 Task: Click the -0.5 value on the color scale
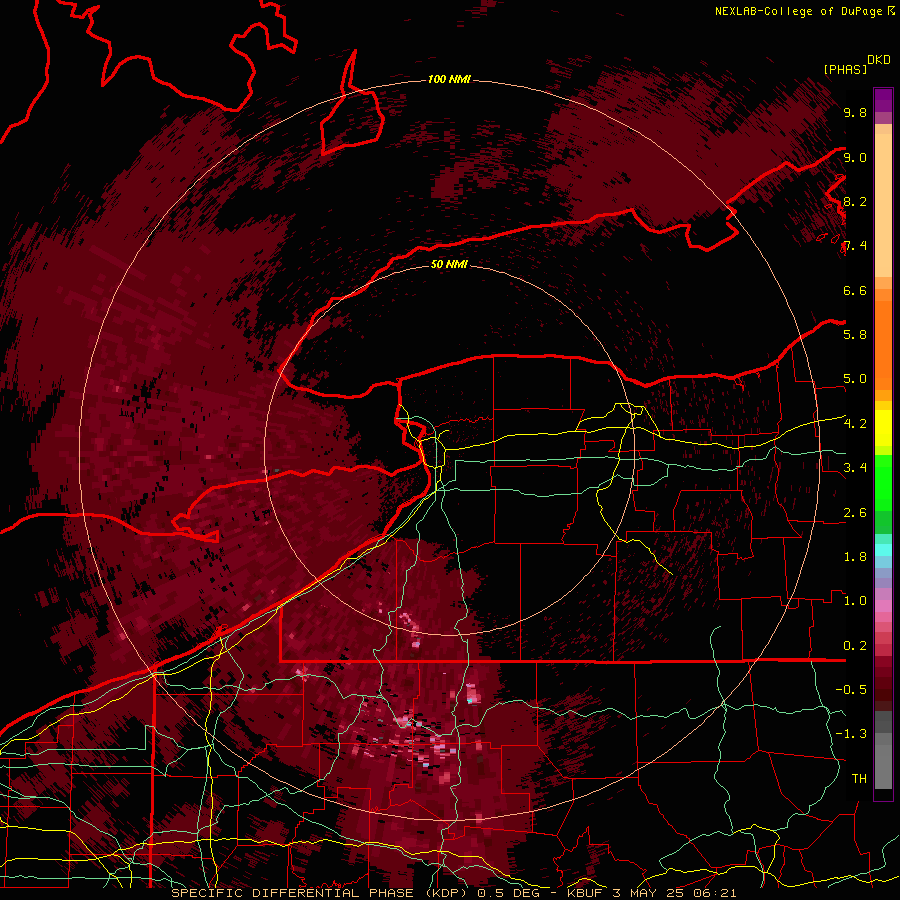[851, 689]
